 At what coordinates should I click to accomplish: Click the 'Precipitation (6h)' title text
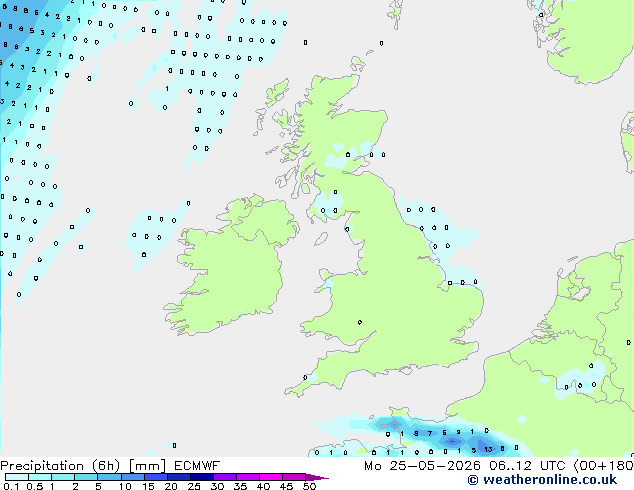coord(60,466)
